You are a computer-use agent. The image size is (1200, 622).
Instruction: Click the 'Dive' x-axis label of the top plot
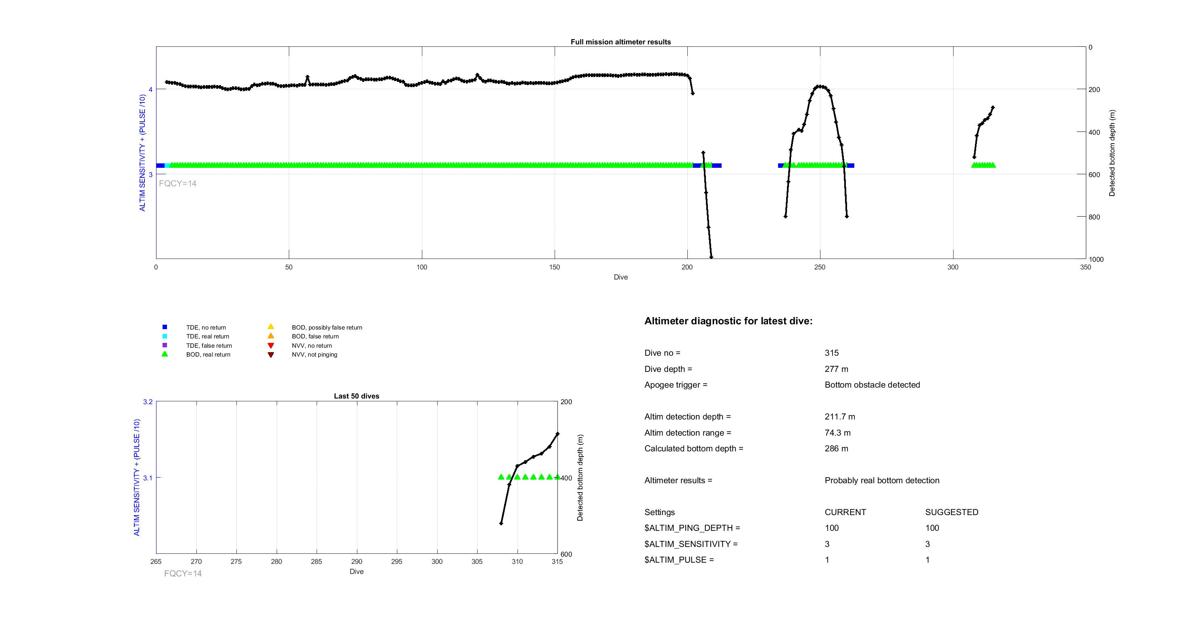pyautogui.click(x=621, y=277)
